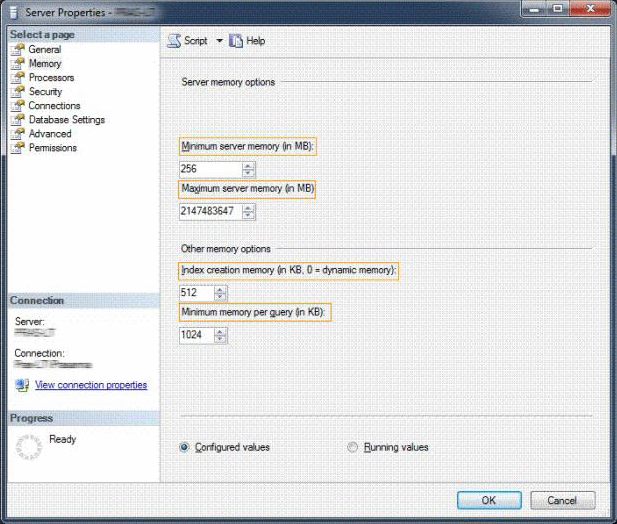Open the Script dropdown arrow
Image resolution: width=617 pixels, height=524 pixels.
click(219, 41)
